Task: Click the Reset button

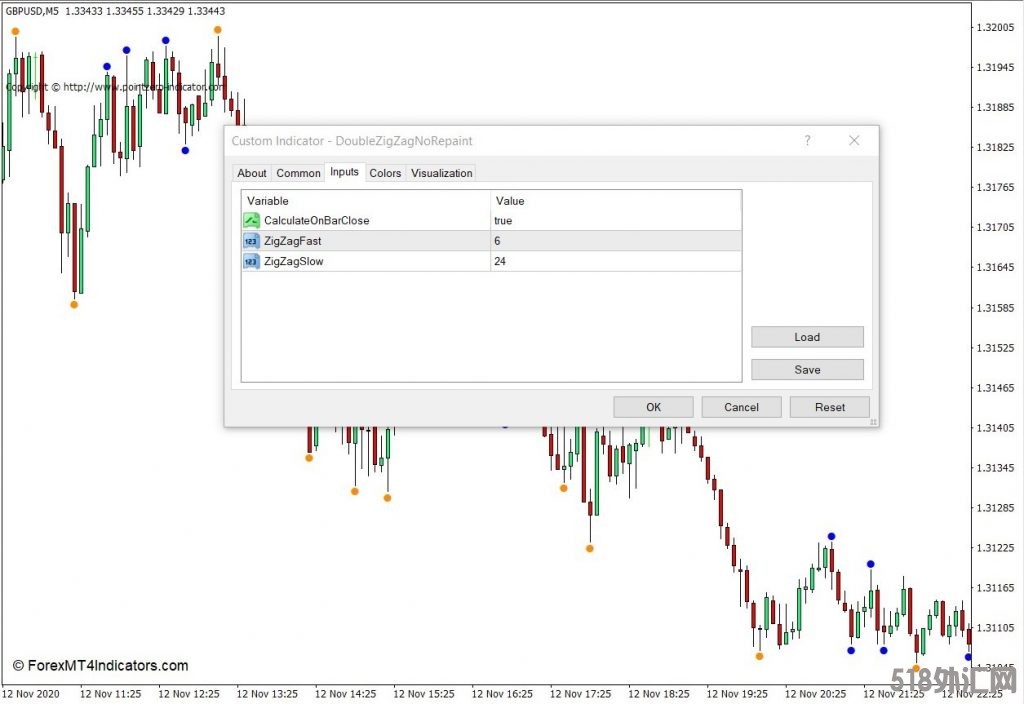Action: [829, 407]
